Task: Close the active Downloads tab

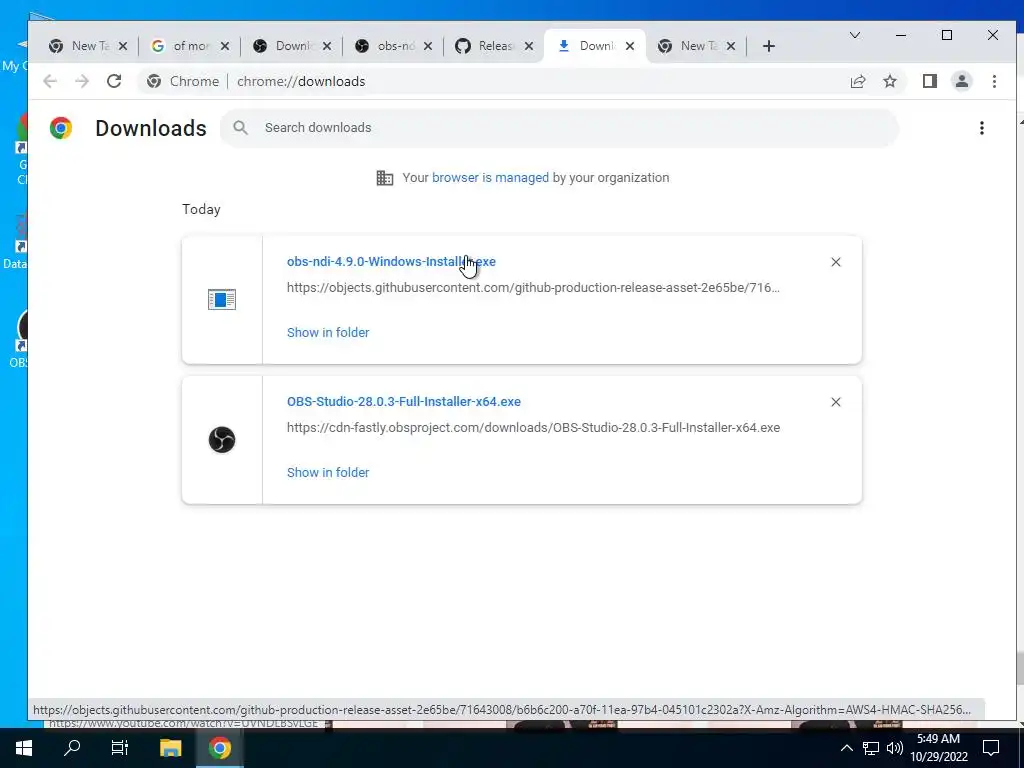Action: coord(630,46)
